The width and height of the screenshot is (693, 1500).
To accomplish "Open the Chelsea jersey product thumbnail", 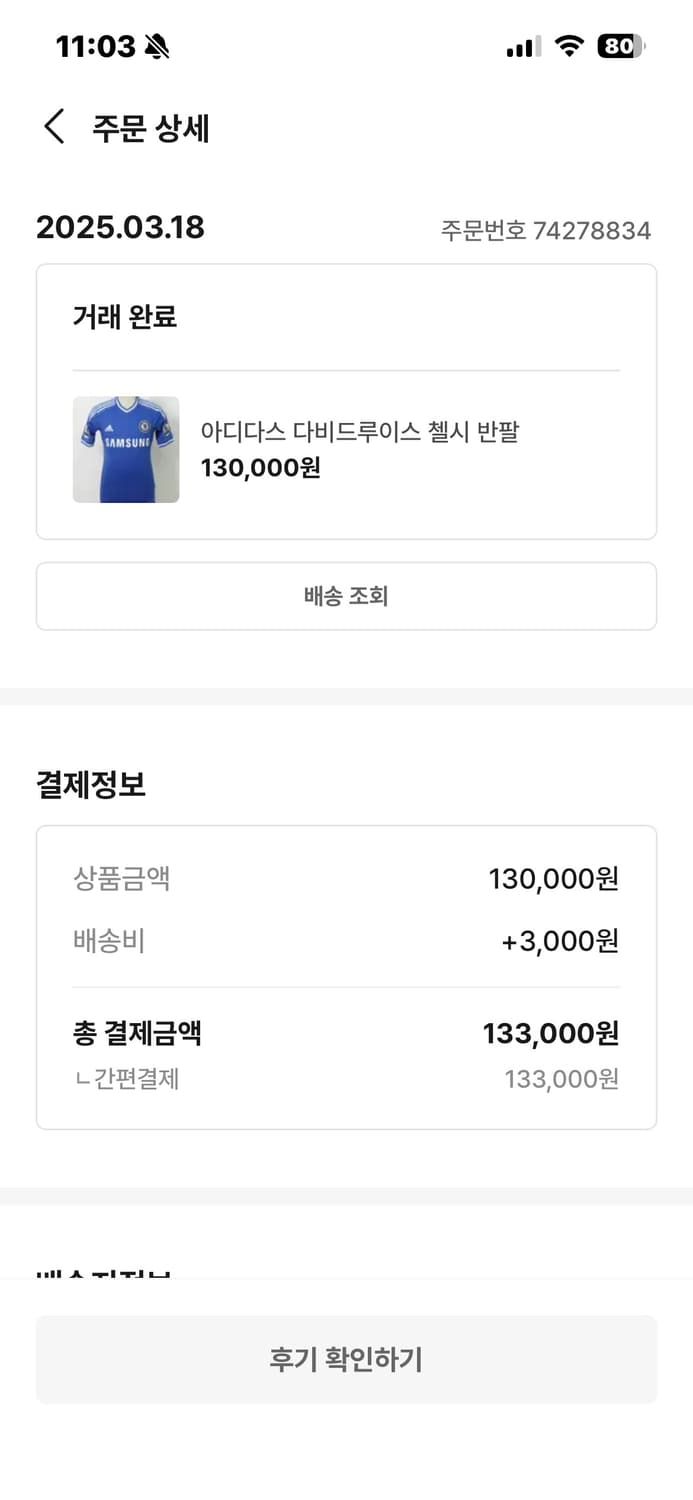I will pos(126,449).
